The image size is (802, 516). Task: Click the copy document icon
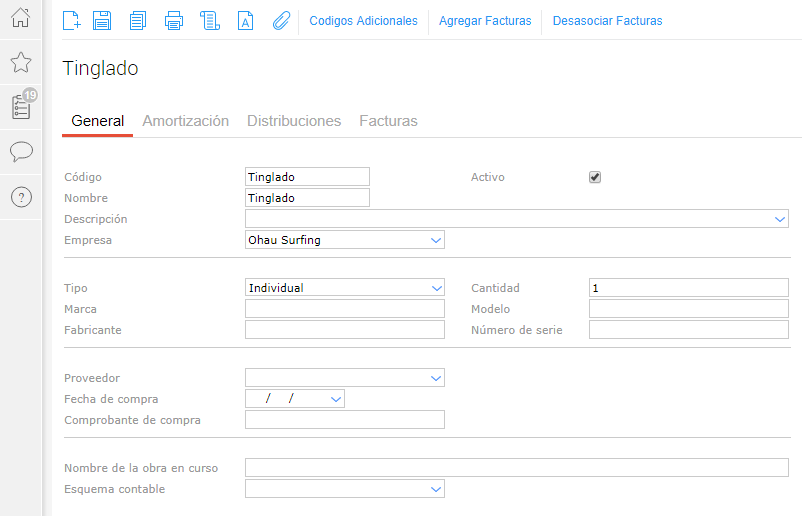(138, 20)
